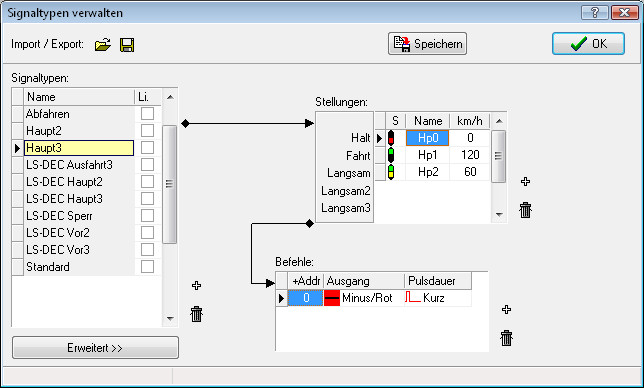The image size is (644, 388).
Task: Add a new Befehl with plus icon
Action: click(x=506, y=310)
